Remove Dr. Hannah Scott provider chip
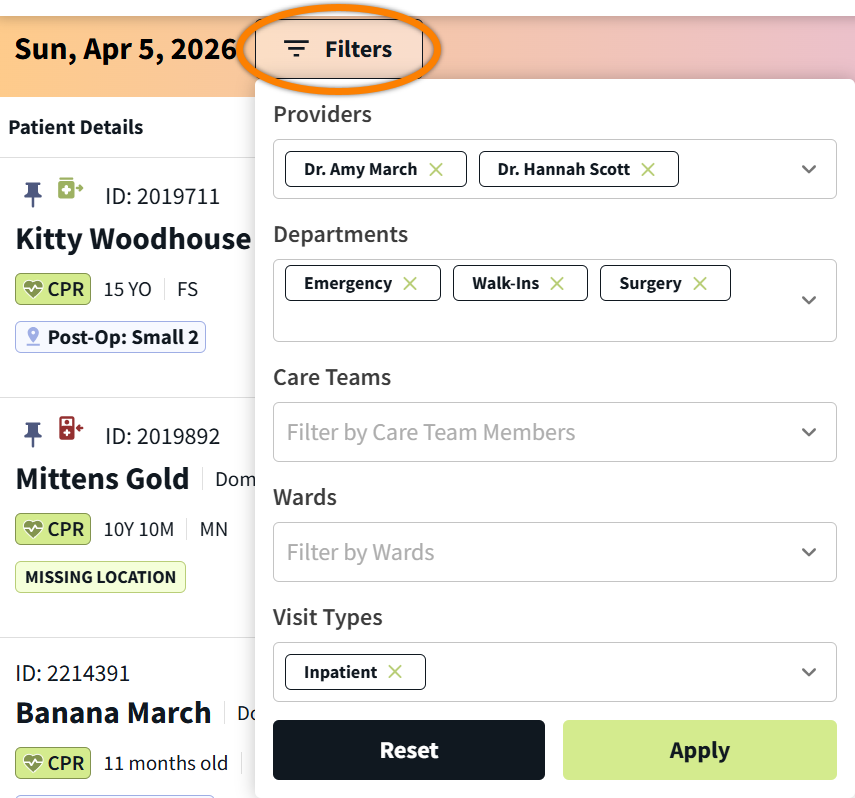This screenshot has width=855, height=798. pyautogui.click(x=648, y=169)
